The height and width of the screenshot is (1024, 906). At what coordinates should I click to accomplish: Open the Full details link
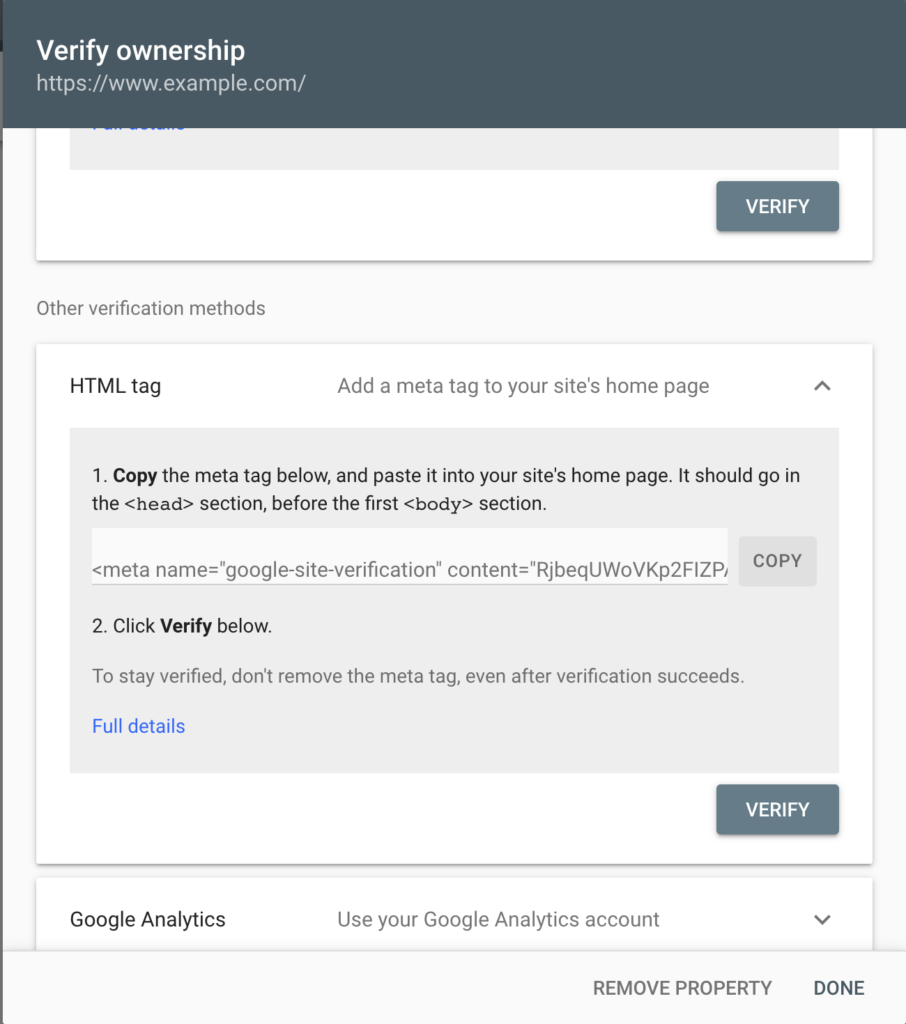click(138, 726)
